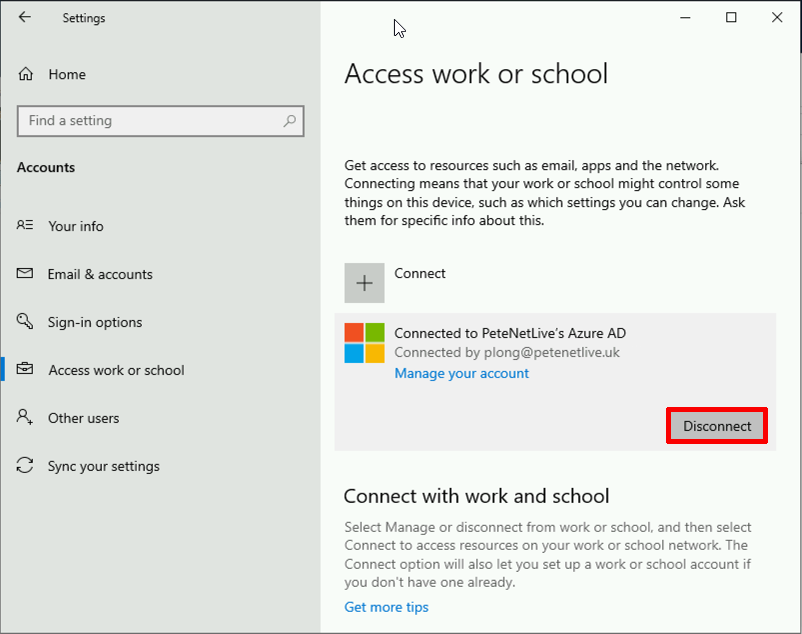Select the Connected to PeteNetLive's Azure AD entry
The image size is (802, 634).
coord(555,382)
